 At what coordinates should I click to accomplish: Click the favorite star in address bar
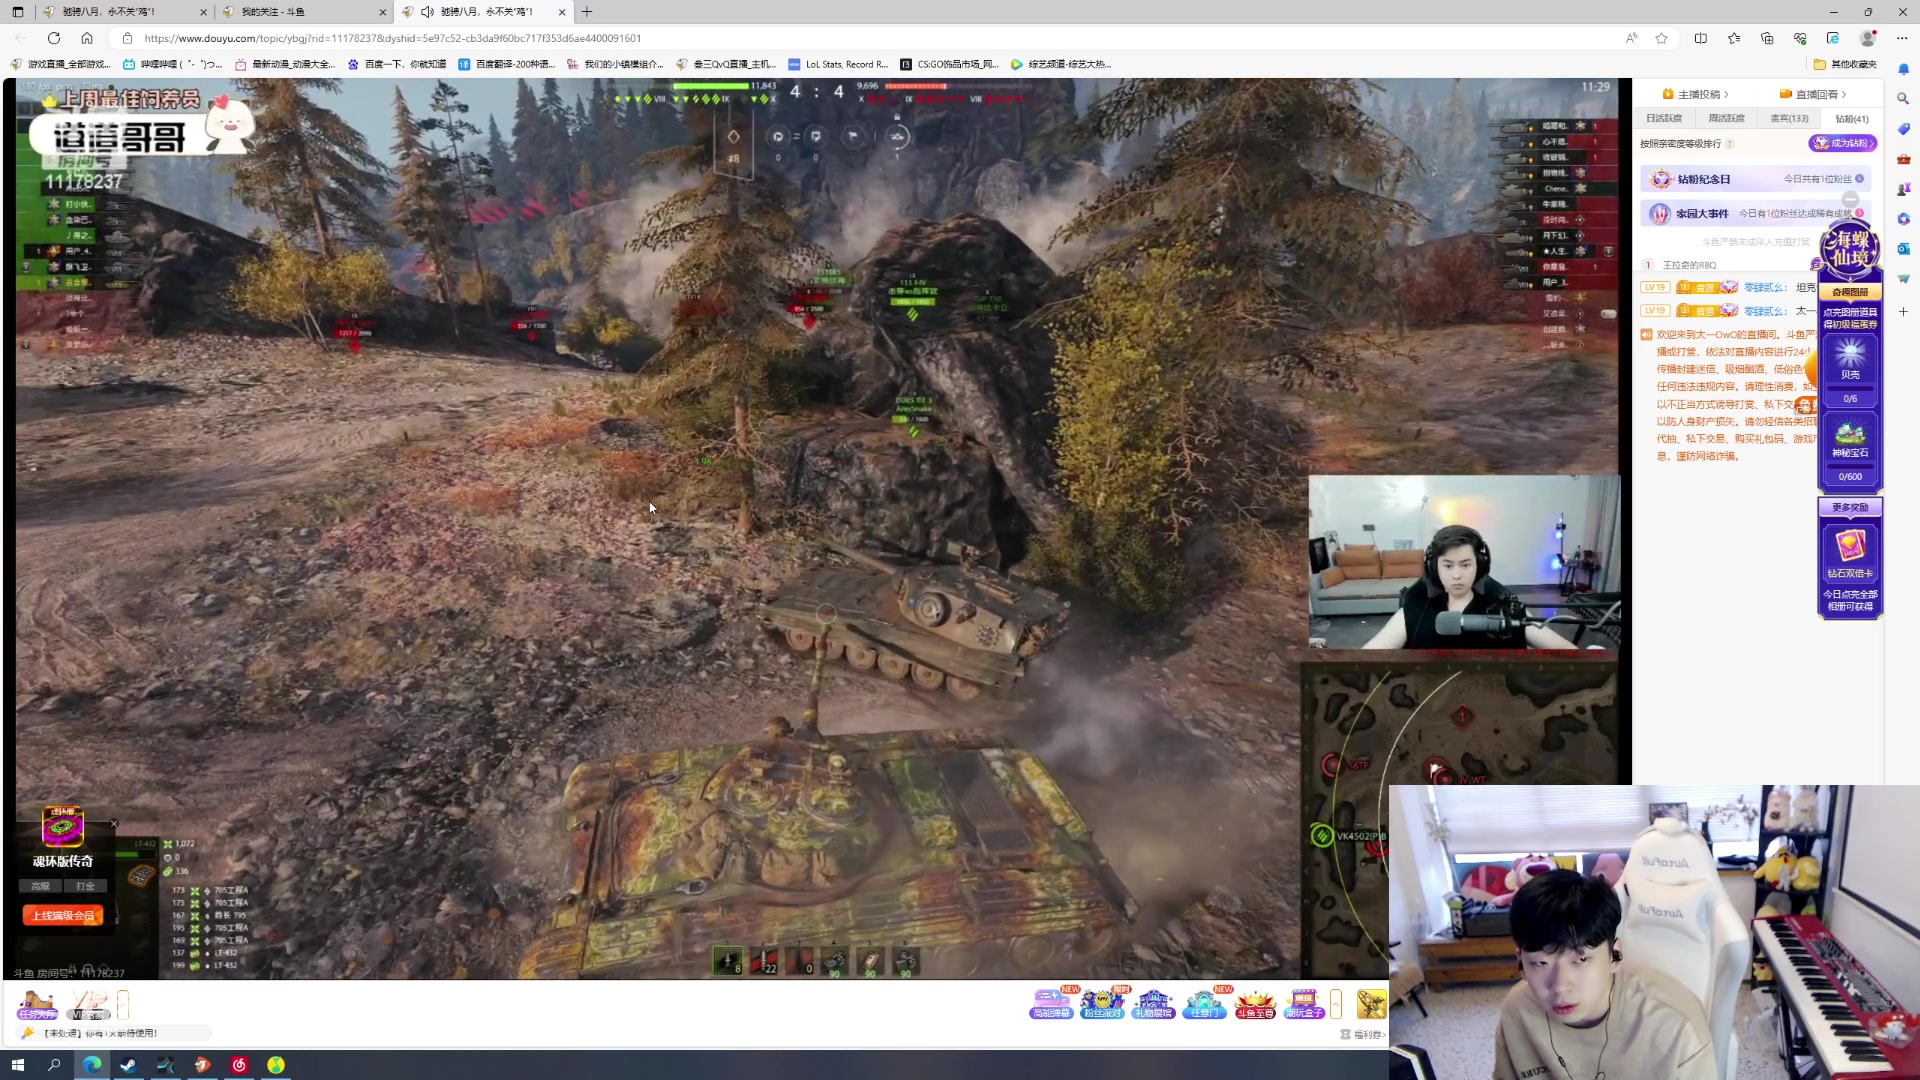coord(1661,38)
